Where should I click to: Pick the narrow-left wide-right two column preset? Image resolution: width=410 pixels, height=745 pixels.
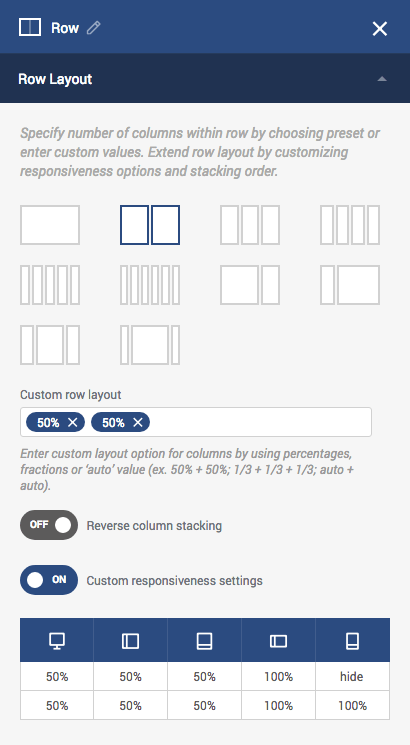tap(350, 285)
